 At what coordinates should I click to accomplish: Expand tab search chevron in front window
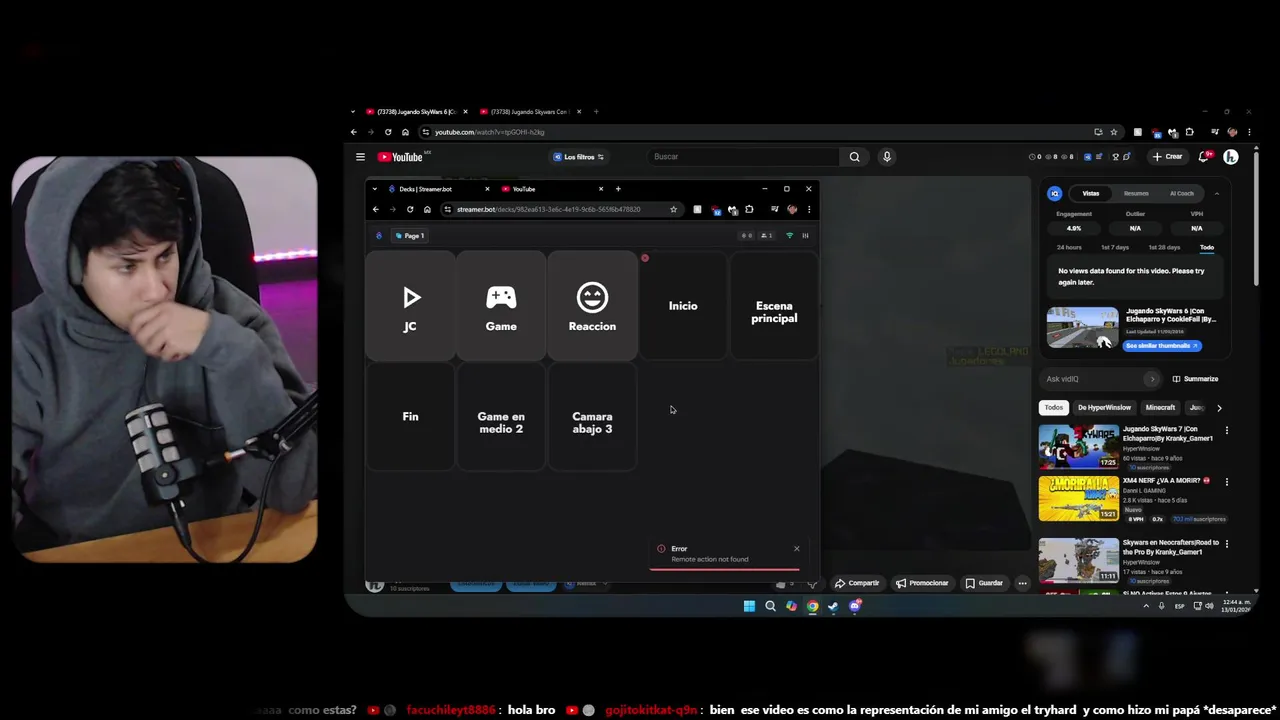tap(374, 189)
